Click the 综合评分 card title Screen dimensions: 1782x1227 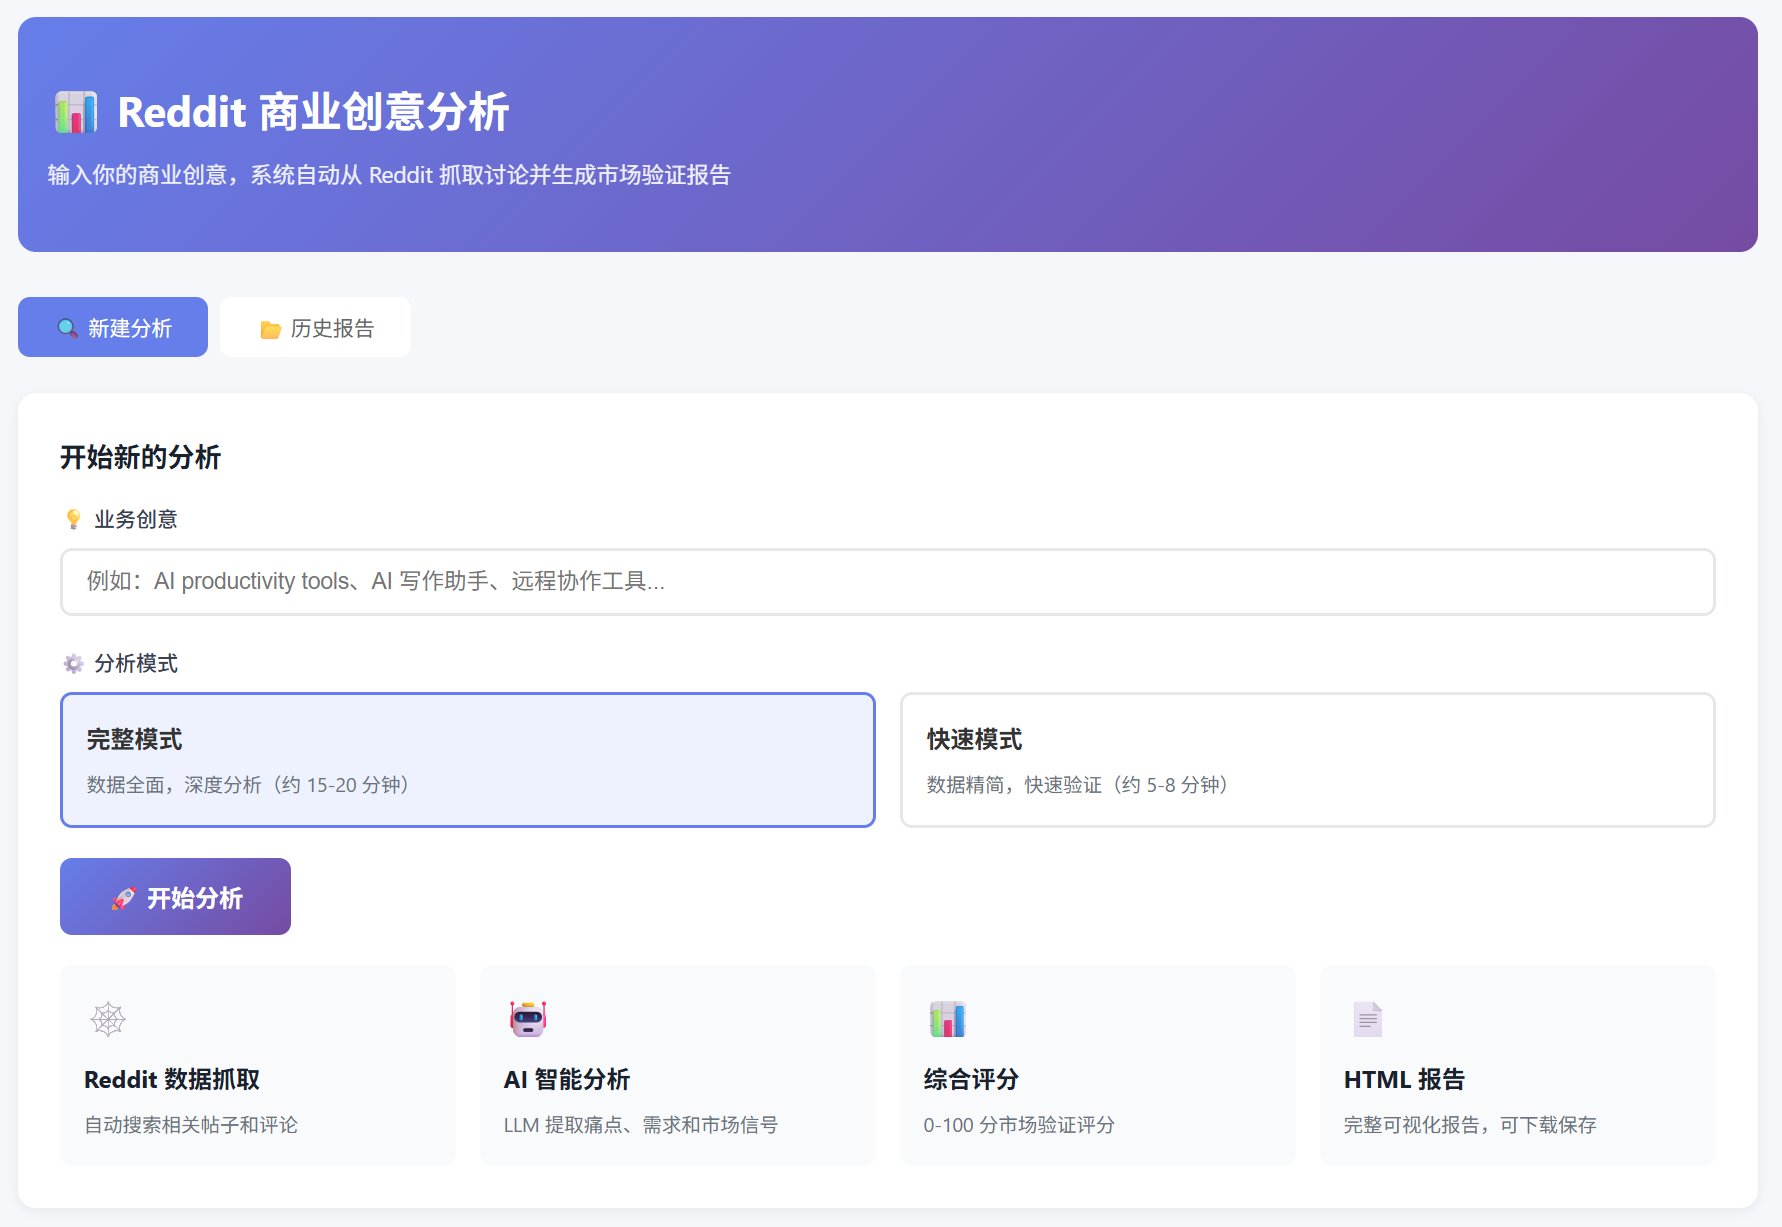pos(971,1080)
